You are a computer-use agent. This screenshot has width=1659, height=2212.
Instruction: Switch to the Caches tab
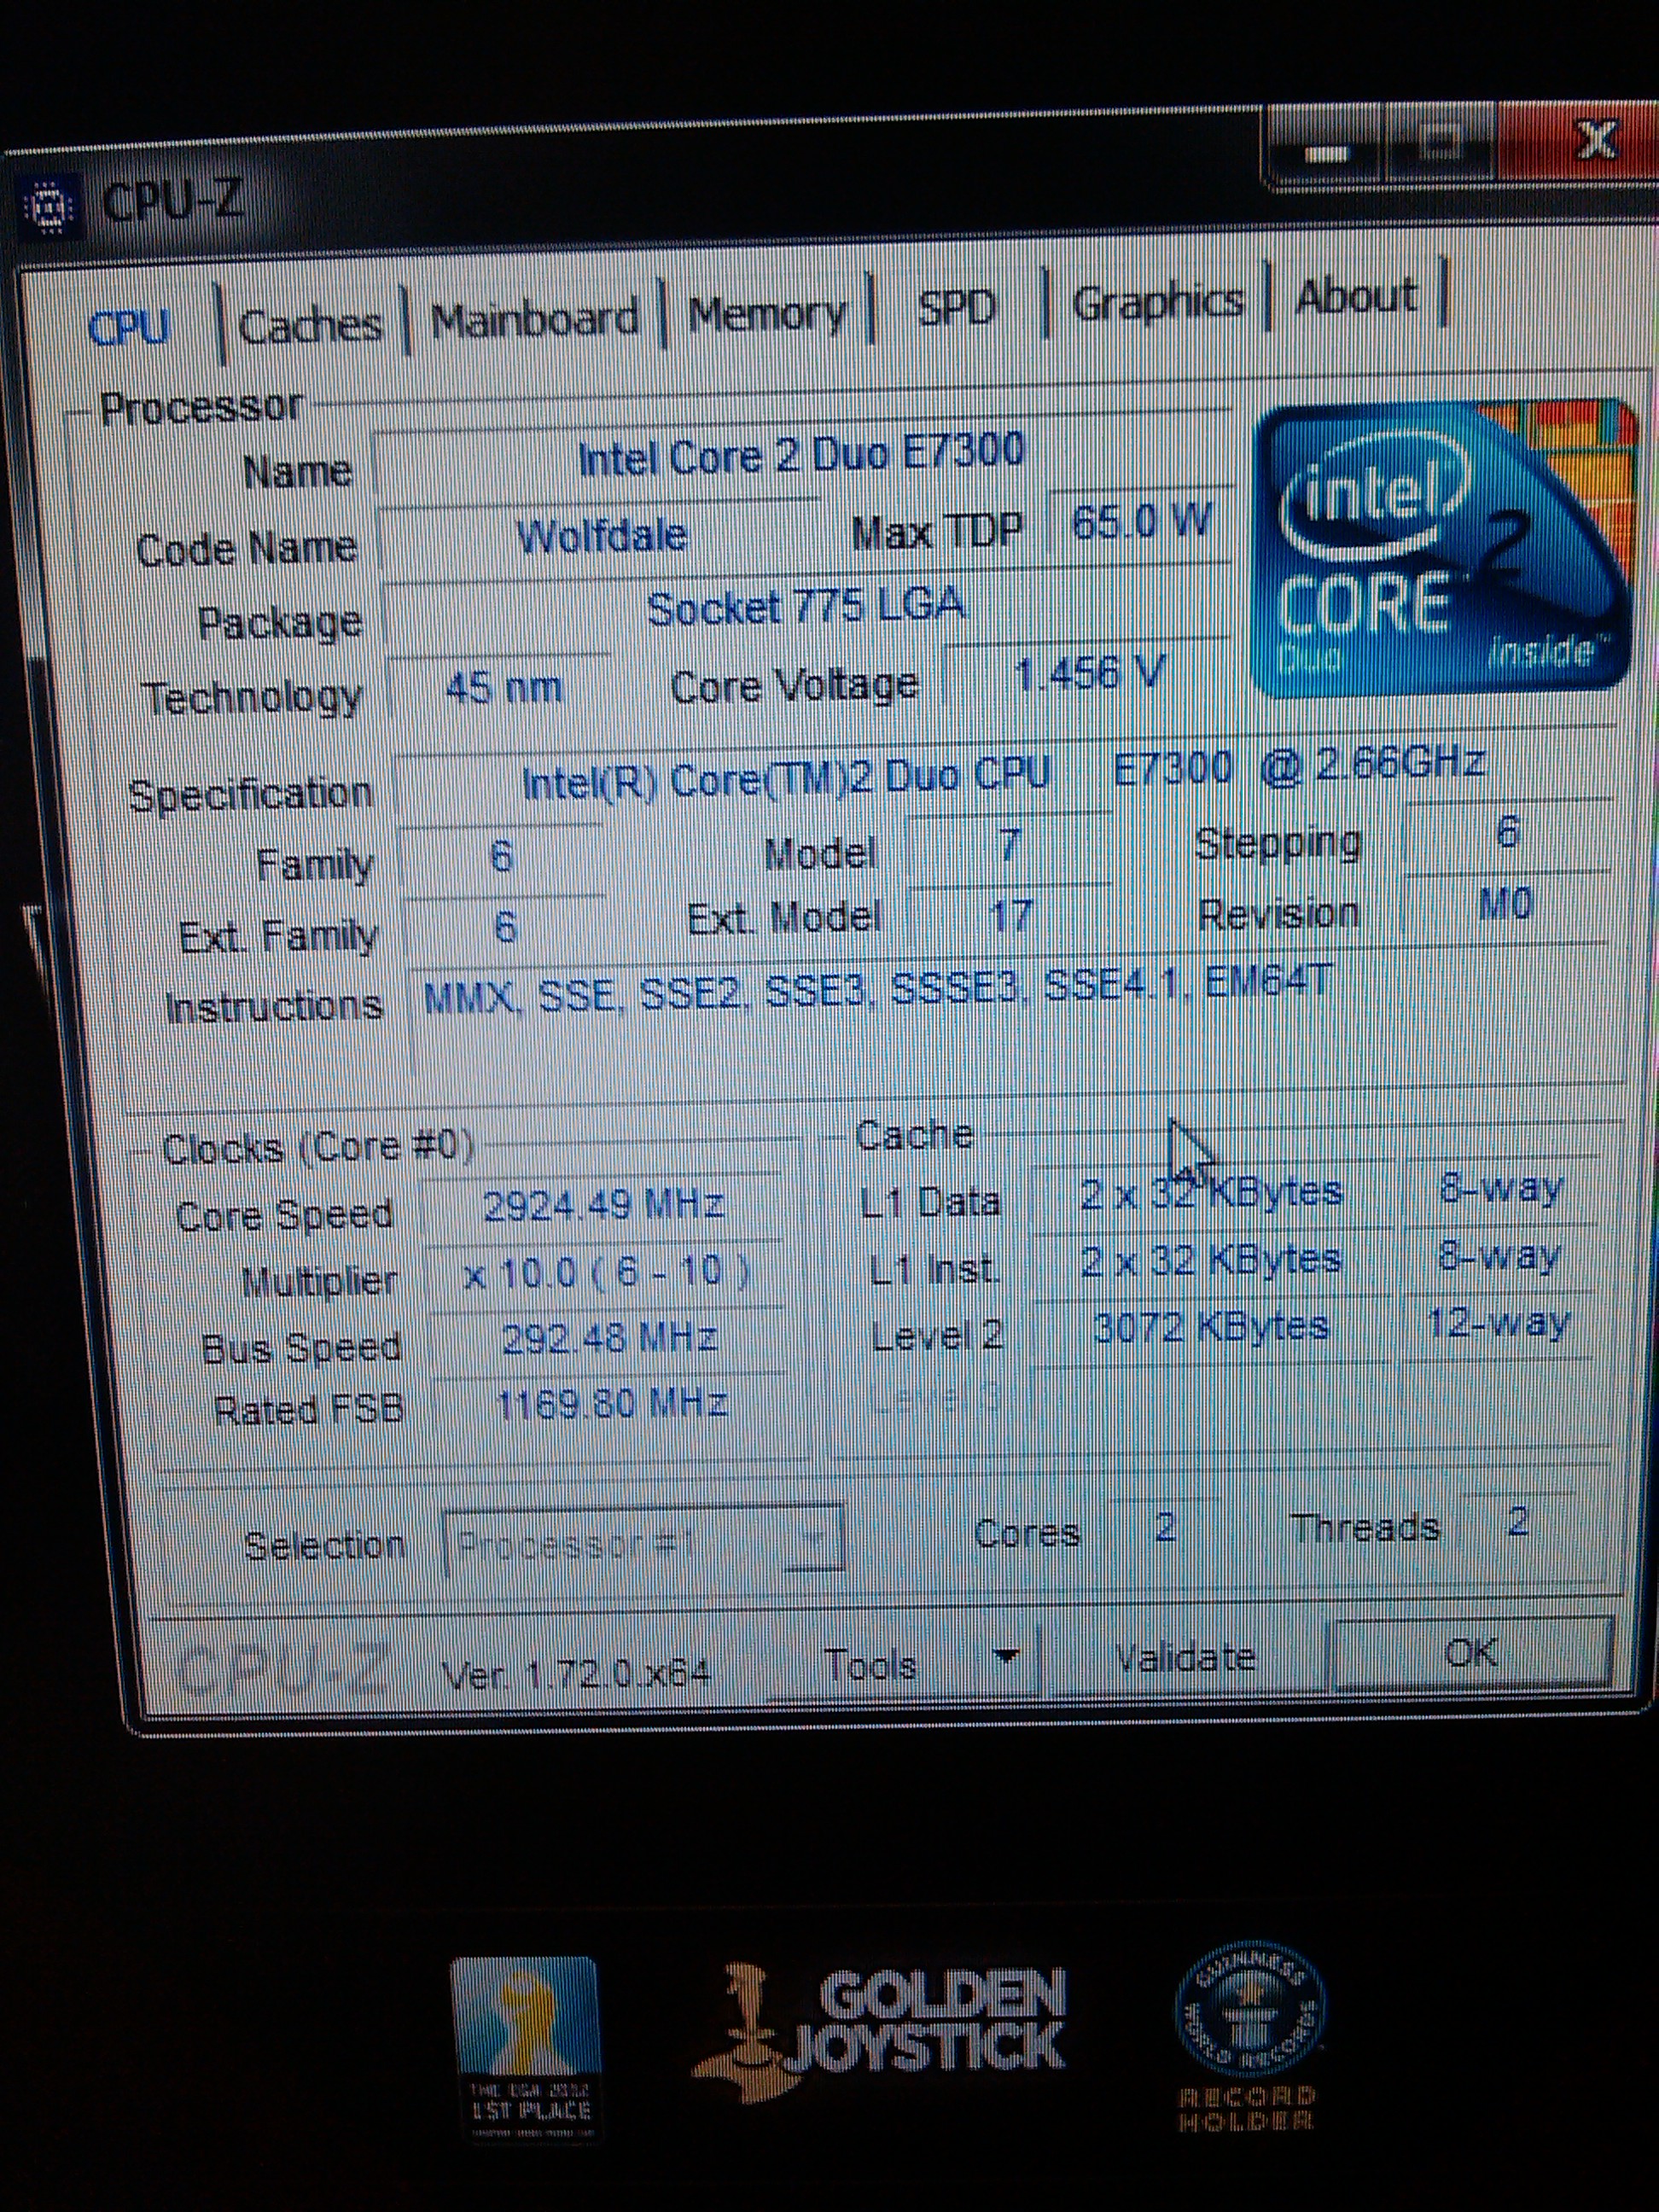coord(310,326)
